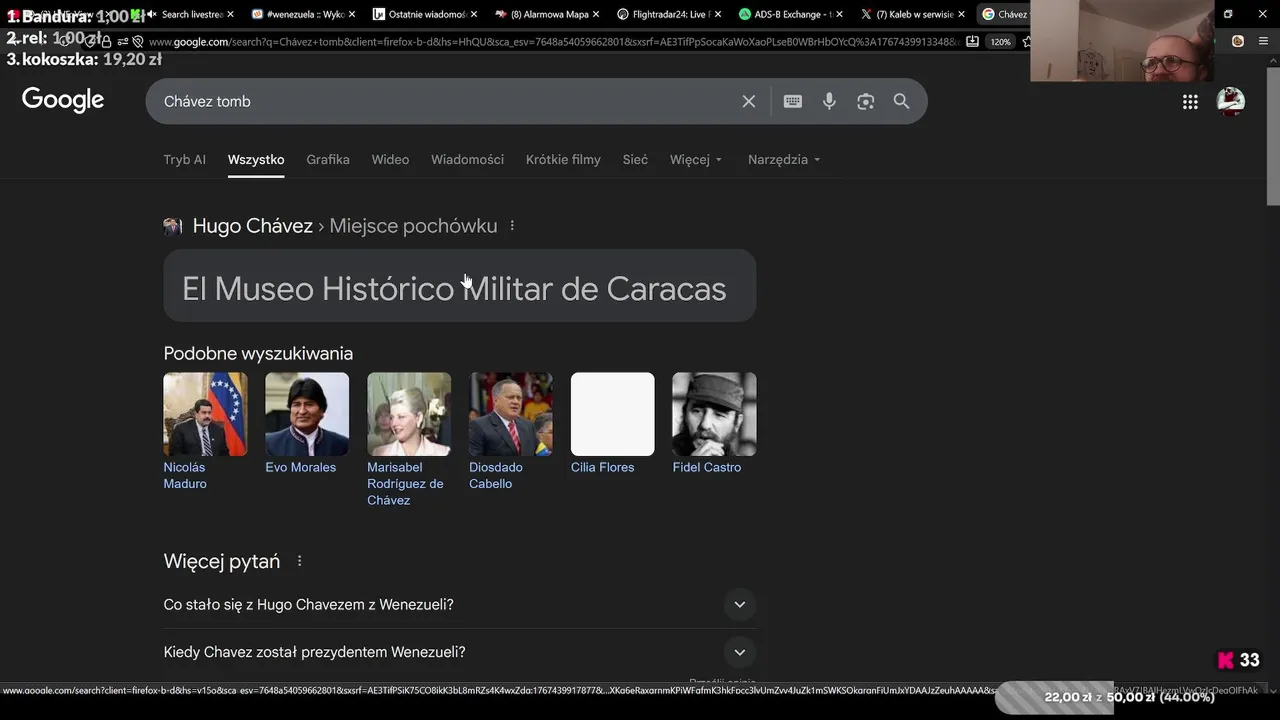Open Nicolás Maduro related search thumbnail
This screenshot has height=720, width=1280.
205,414
